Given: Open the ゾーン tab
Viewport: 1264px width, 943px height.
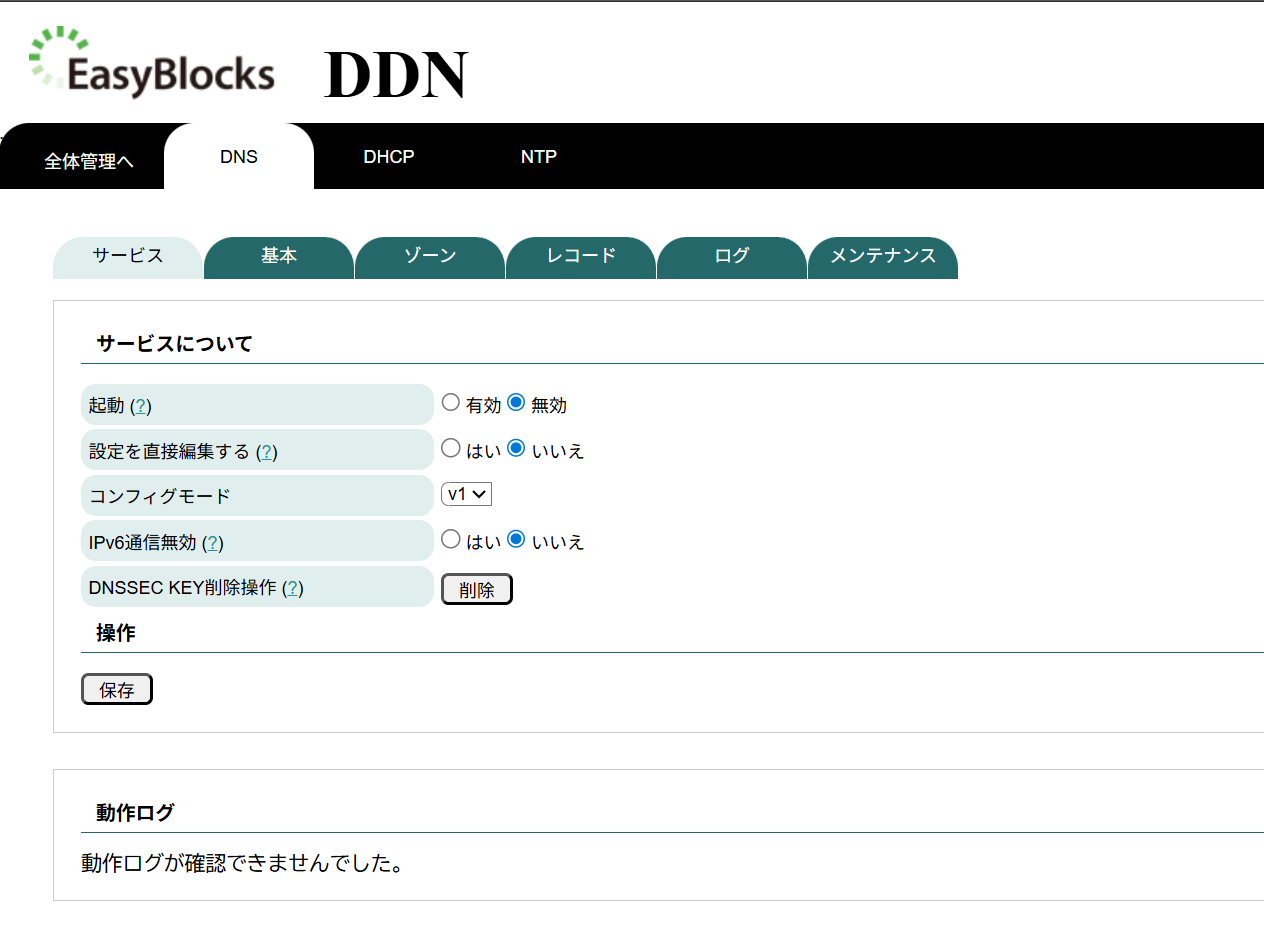Looking at the screenshot, I should 429,256.
